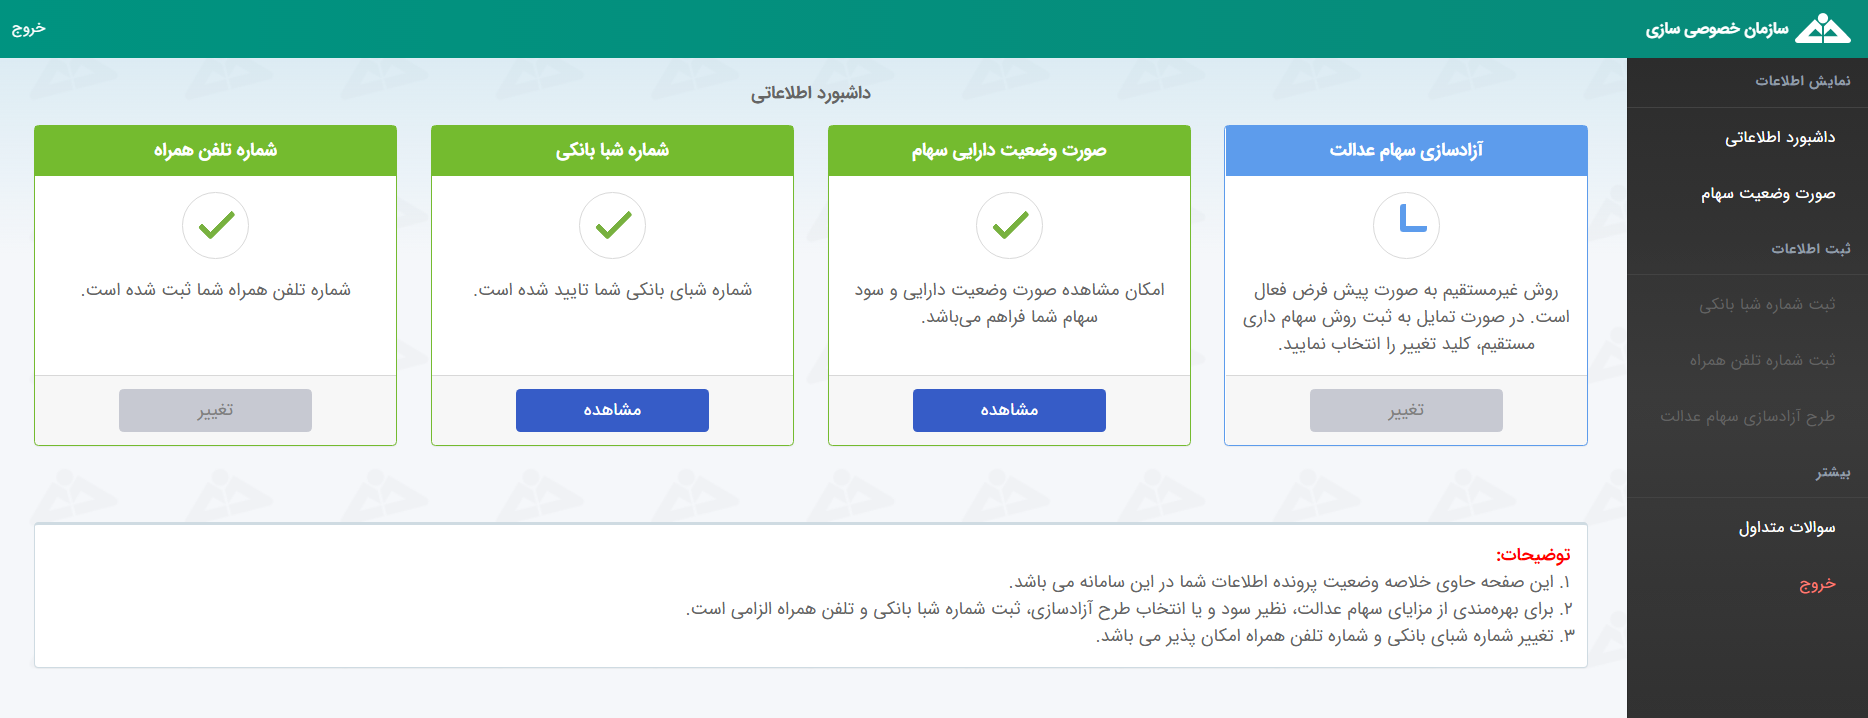Click تغییر button in آزادسازی سهام عدالت card

1406,410
